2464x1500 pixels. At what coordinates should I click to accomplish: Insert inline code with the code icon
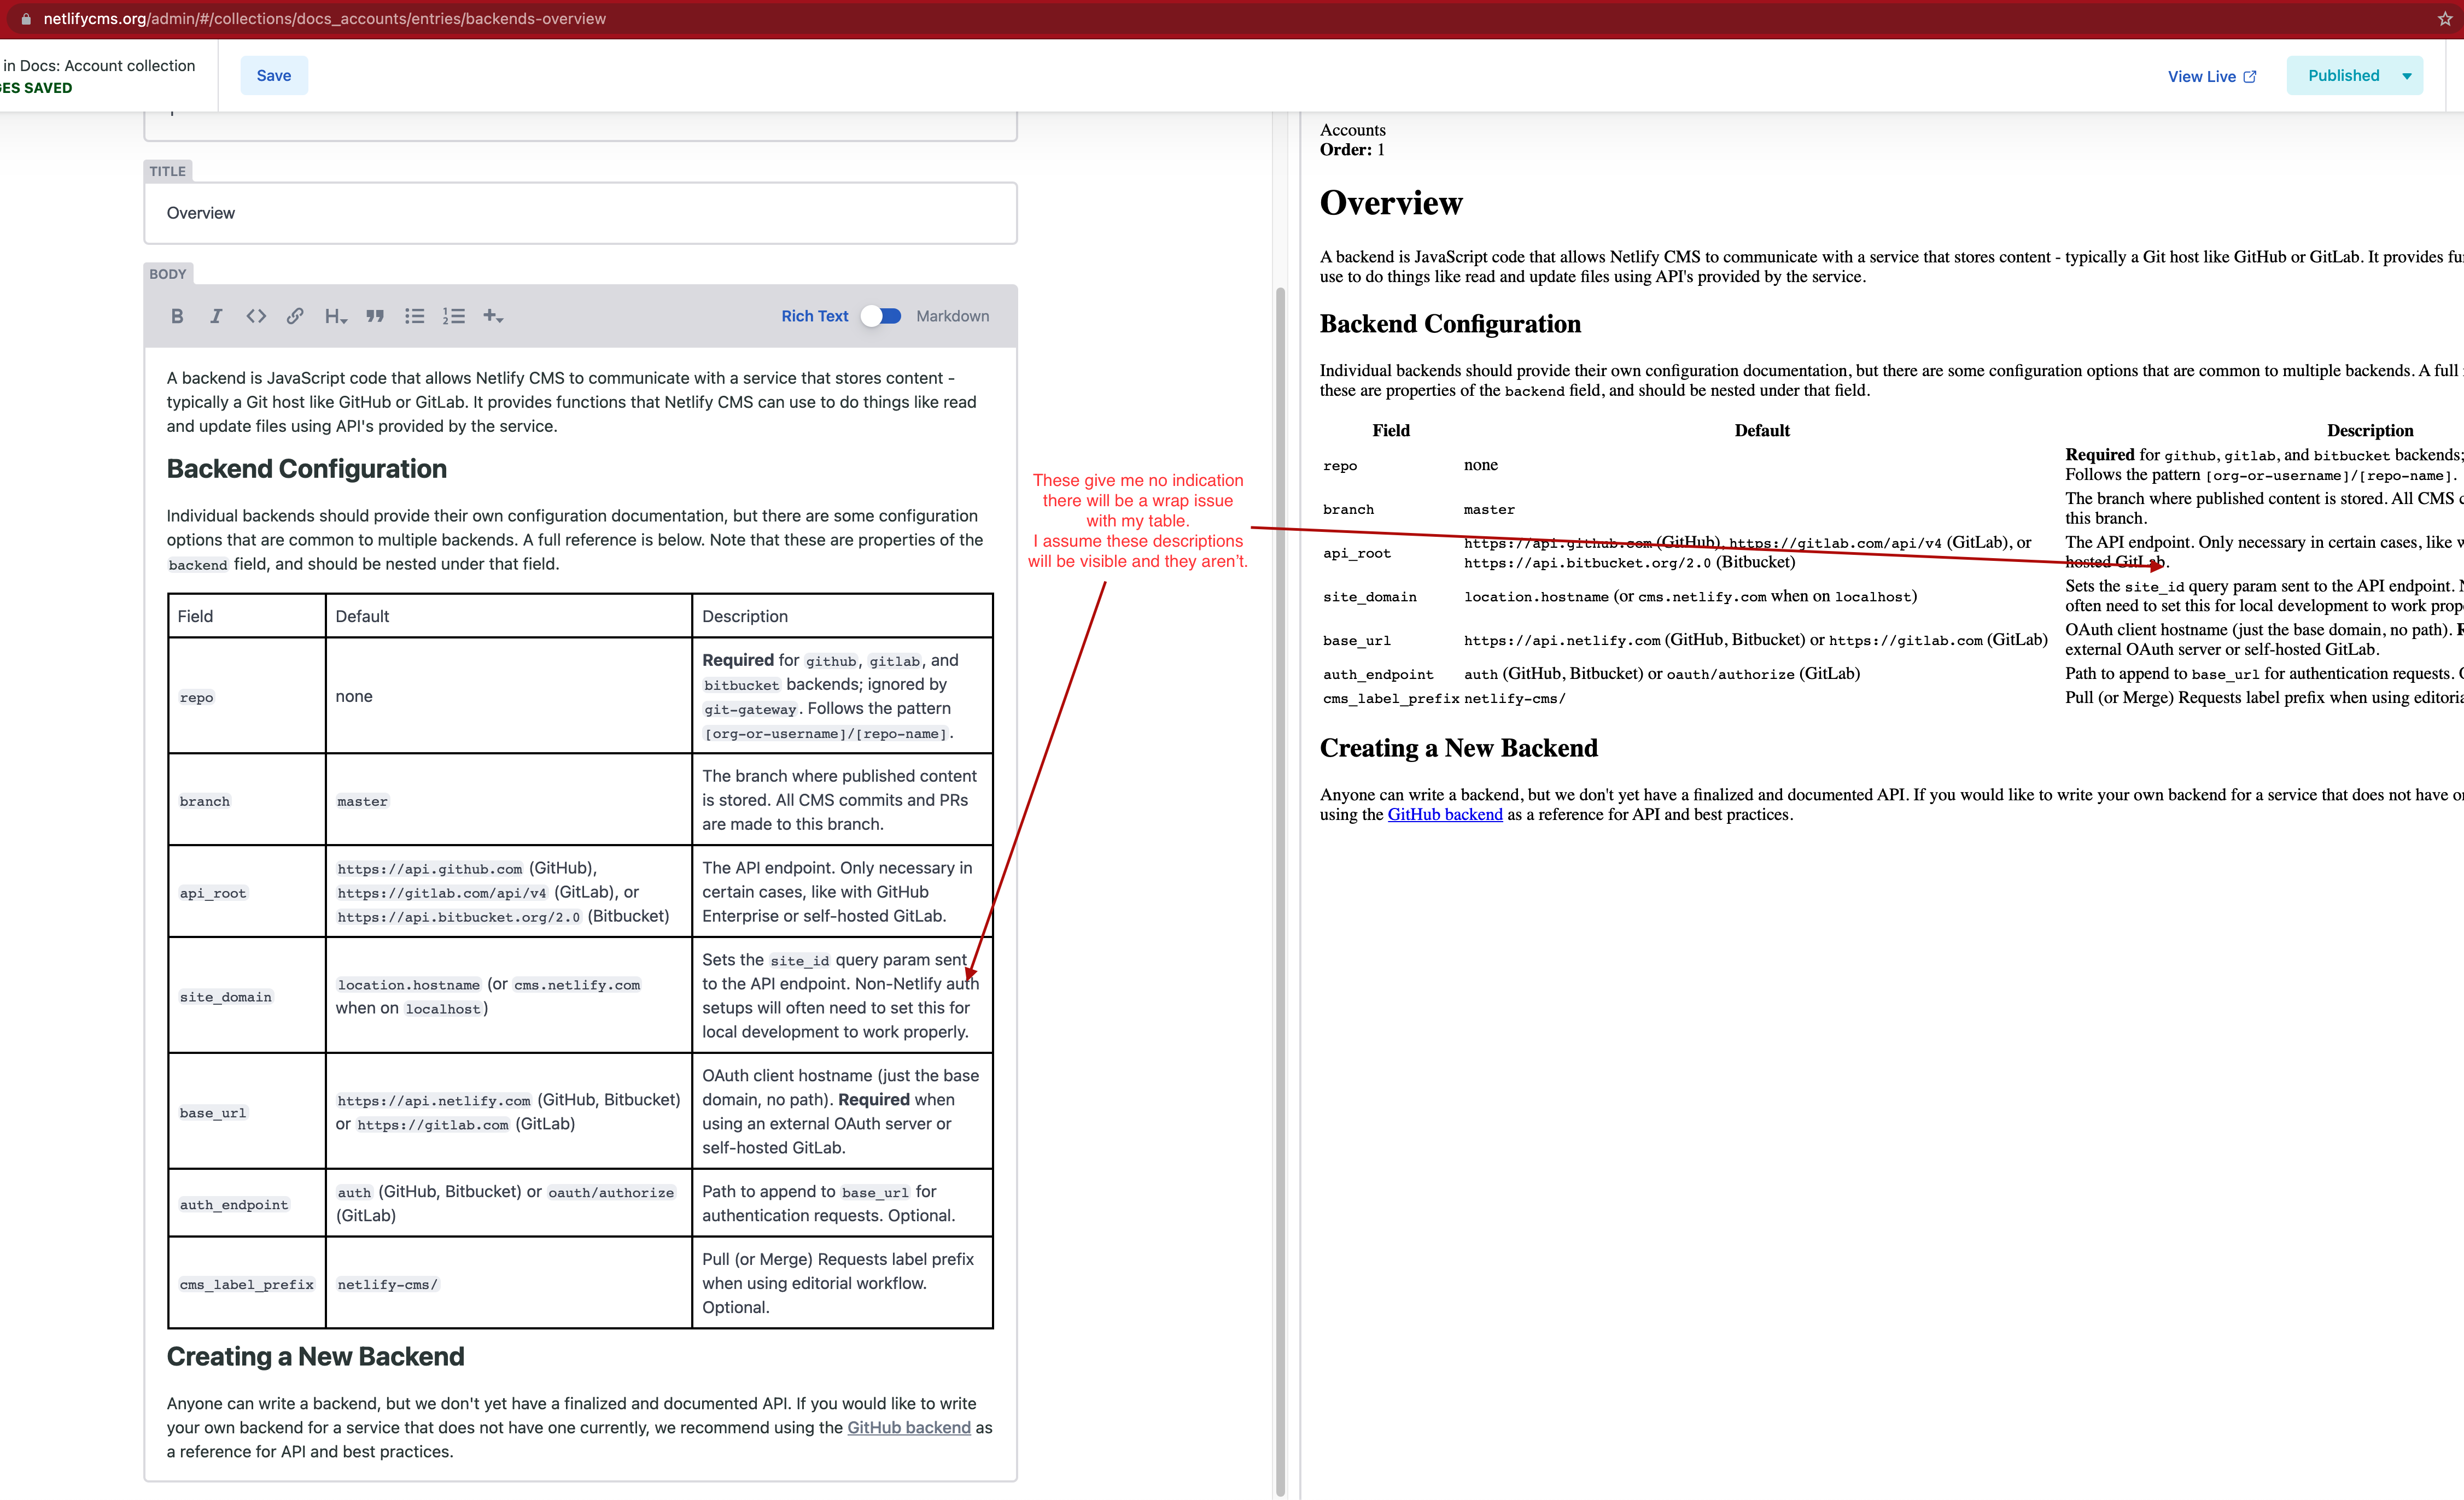pos(256,316)
